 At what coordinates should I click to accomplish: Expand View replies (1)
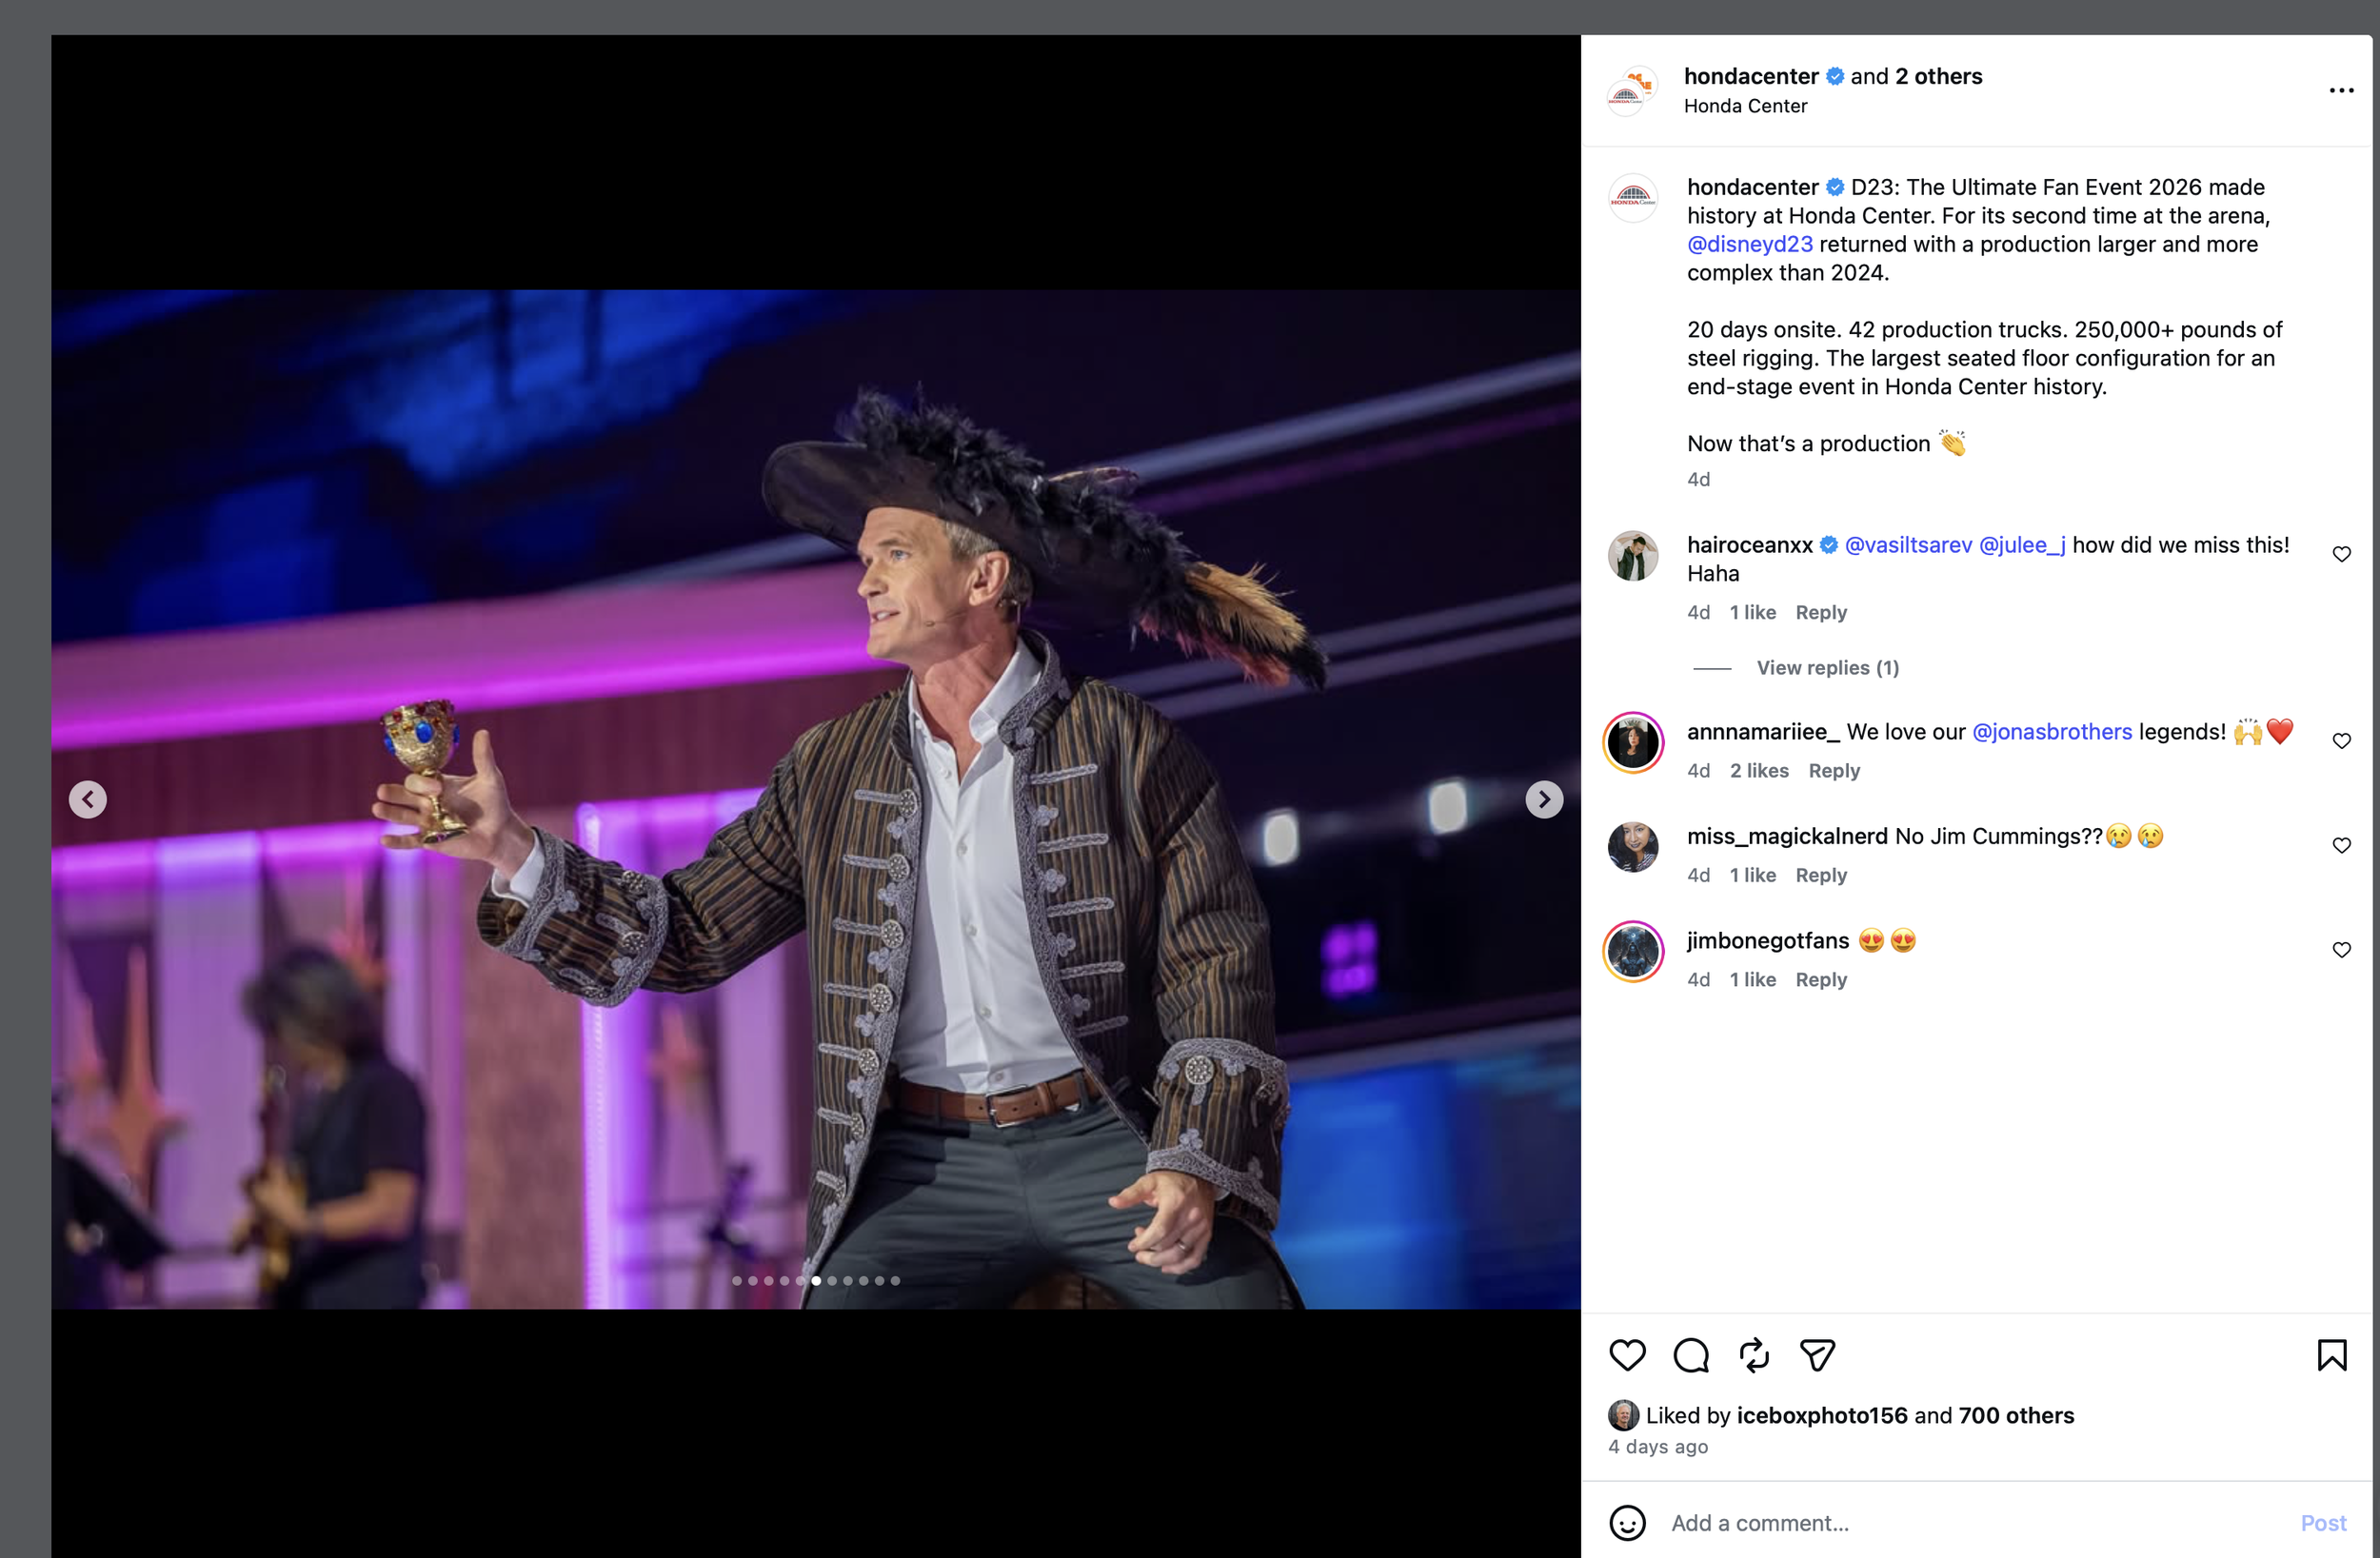tap(1827, 668)
